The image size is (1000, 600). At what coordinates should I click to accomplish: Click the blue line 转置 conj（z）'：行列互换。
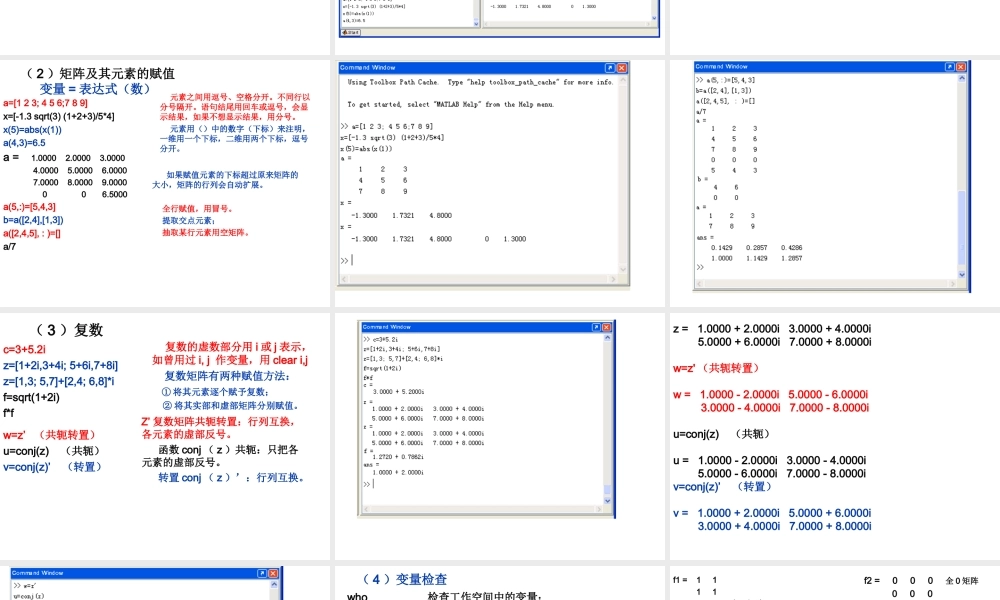233,478
